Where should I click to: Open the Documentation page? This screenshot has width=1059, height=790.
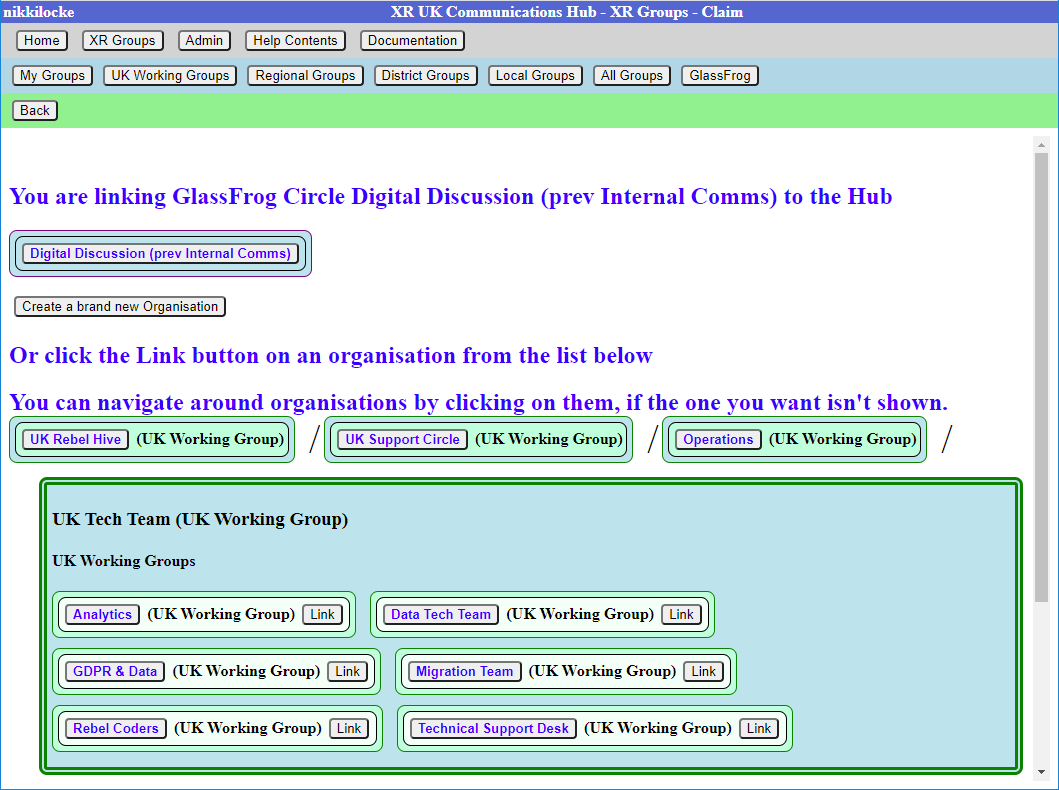point(412,41)
